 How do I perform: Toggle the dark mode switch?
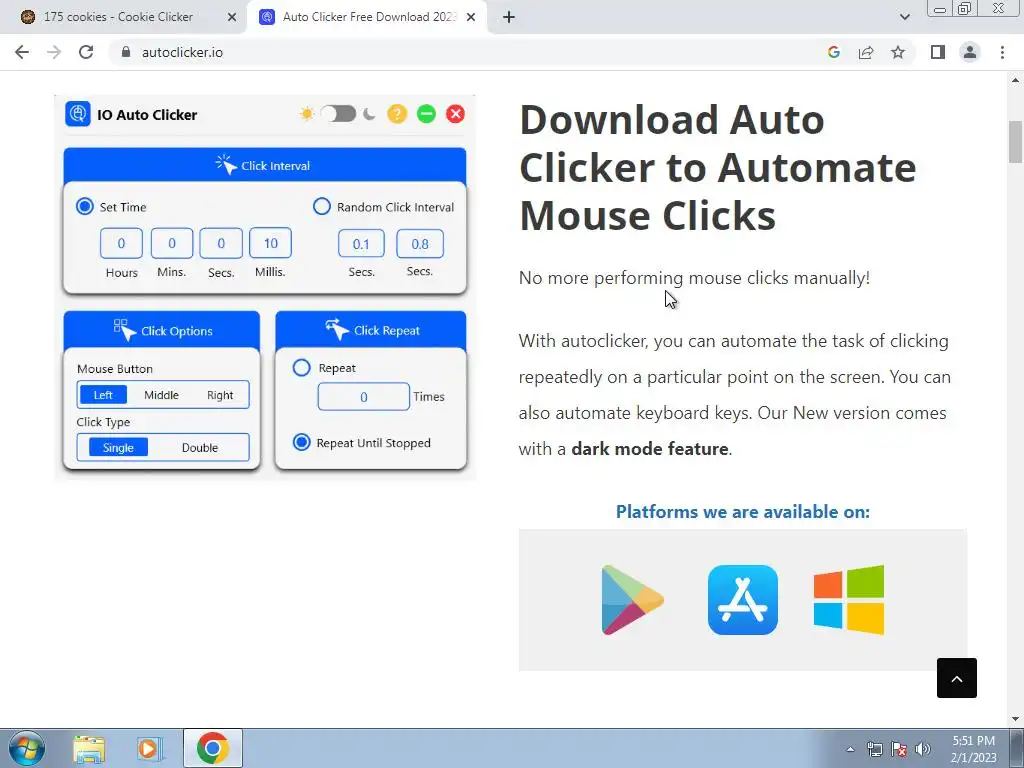coord(338,114)
